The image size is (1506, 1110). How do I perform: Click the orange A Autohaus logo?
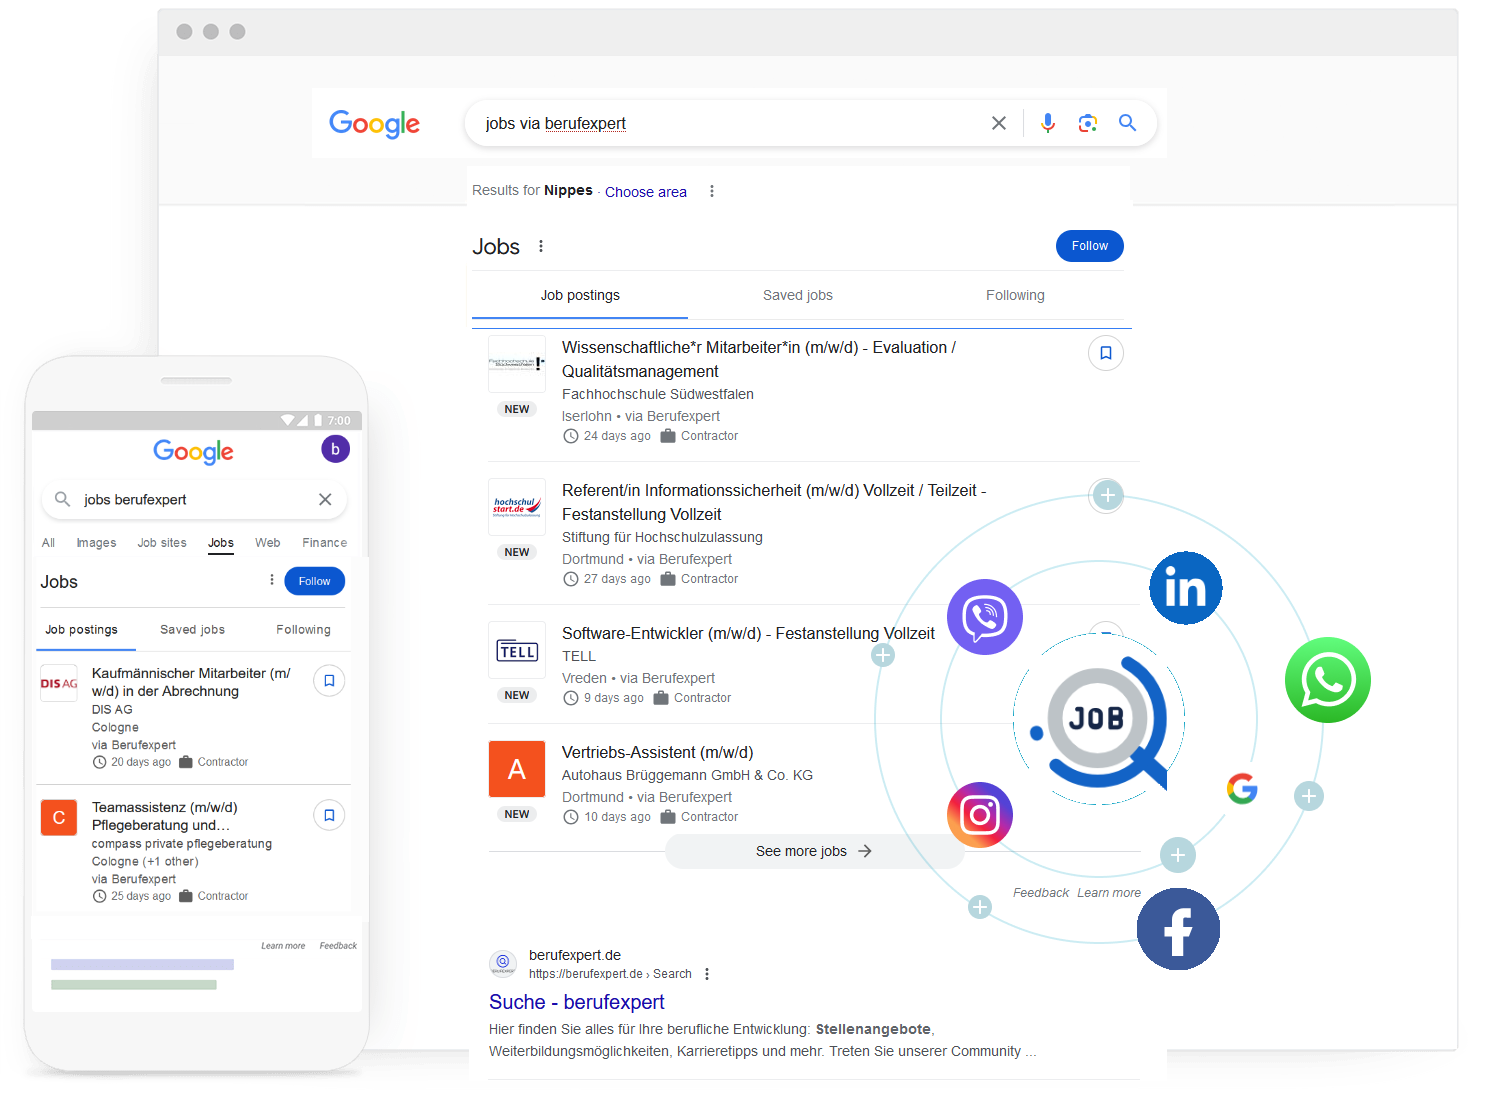pyautogui.click(x=517, y=769)
